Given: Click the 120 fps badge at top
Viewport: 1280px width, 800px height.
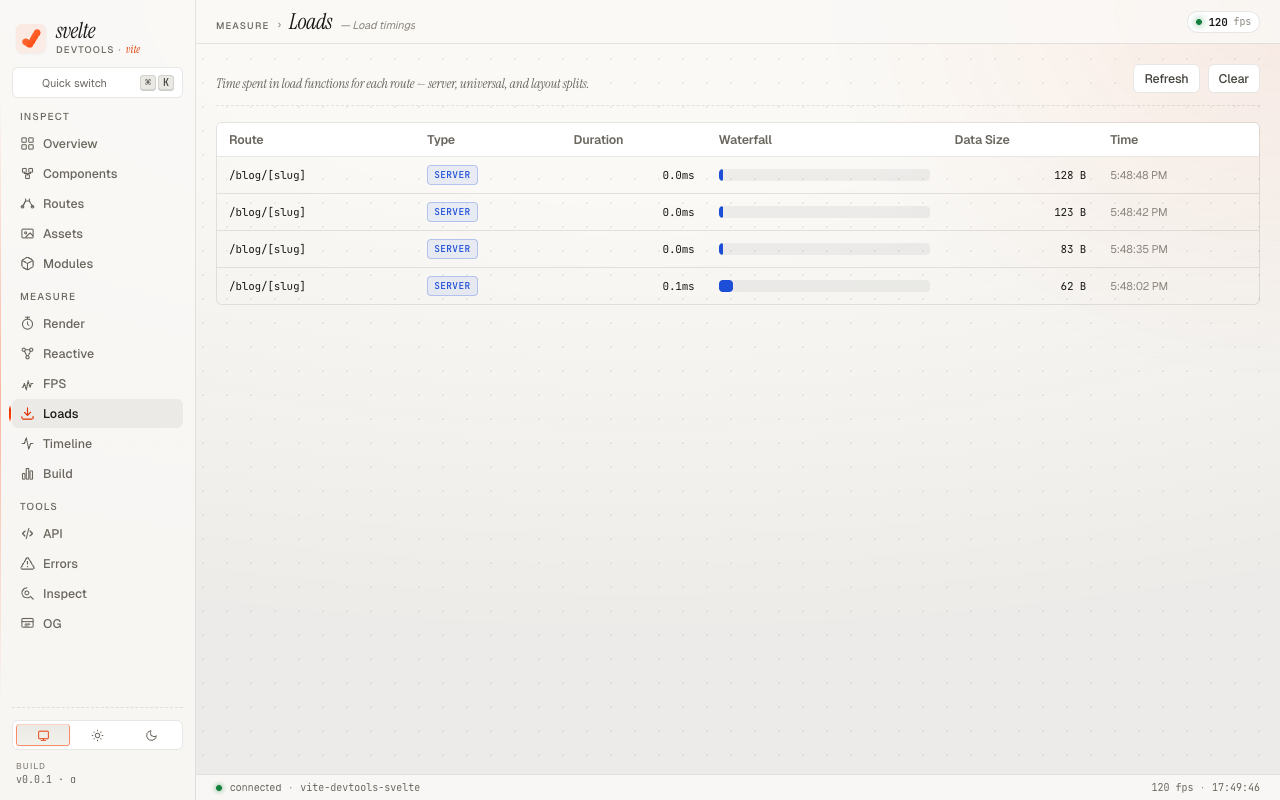Looking at the screenshot, I should click(1223, 22).
